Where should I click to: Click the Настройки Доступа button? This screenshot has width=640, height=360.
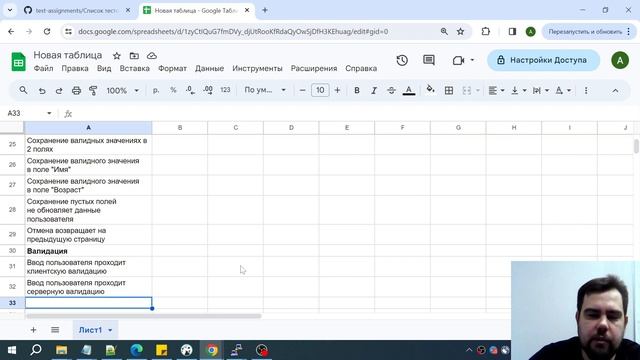coord(543,60)
